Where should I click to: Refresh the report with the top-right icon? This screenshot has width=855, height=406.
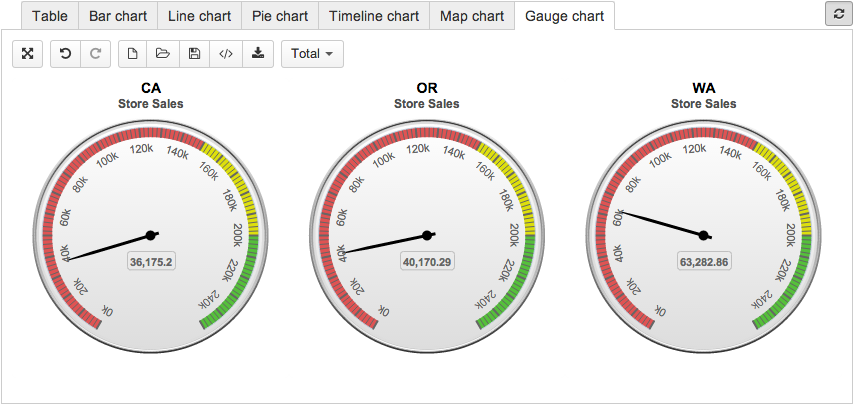tap(836, 14)
